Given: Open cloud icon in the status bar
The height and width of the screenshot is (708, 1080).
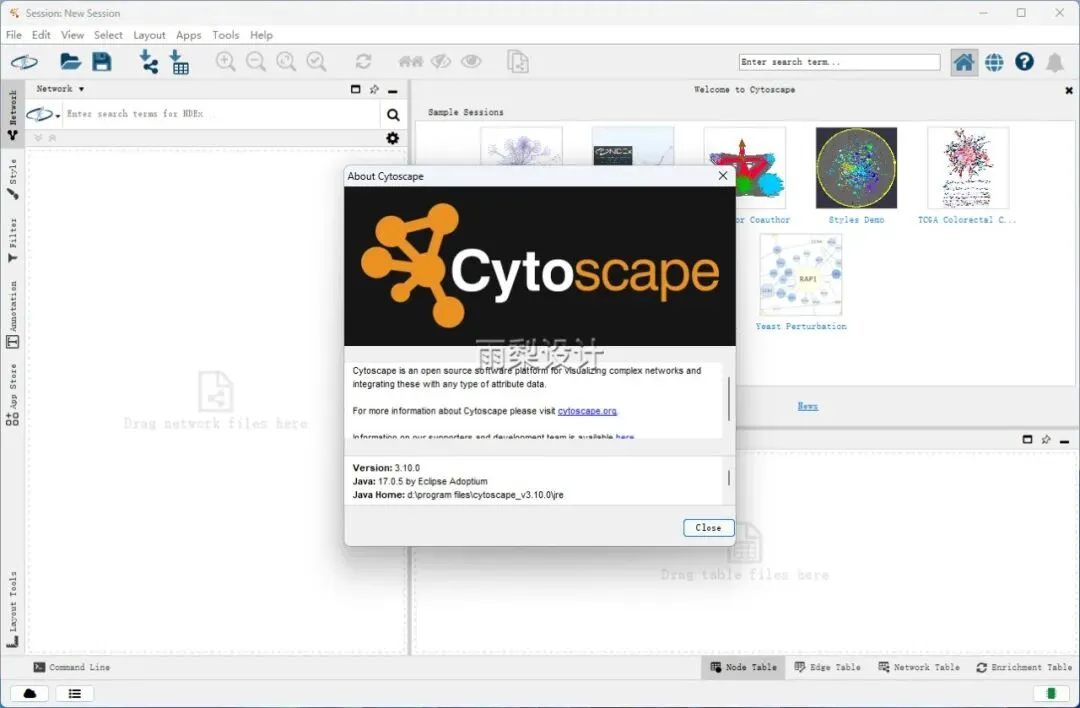Looking at the screenshot, I should point(30,694).
